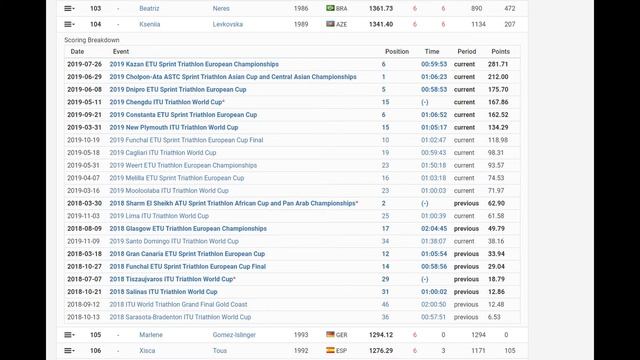Image resolution: width=640 pixels, height=360 pixels.
Task: Open 2019 Cholpon-Ata ASTC Sprint Asian Cup event
Action: pos(233,77)
